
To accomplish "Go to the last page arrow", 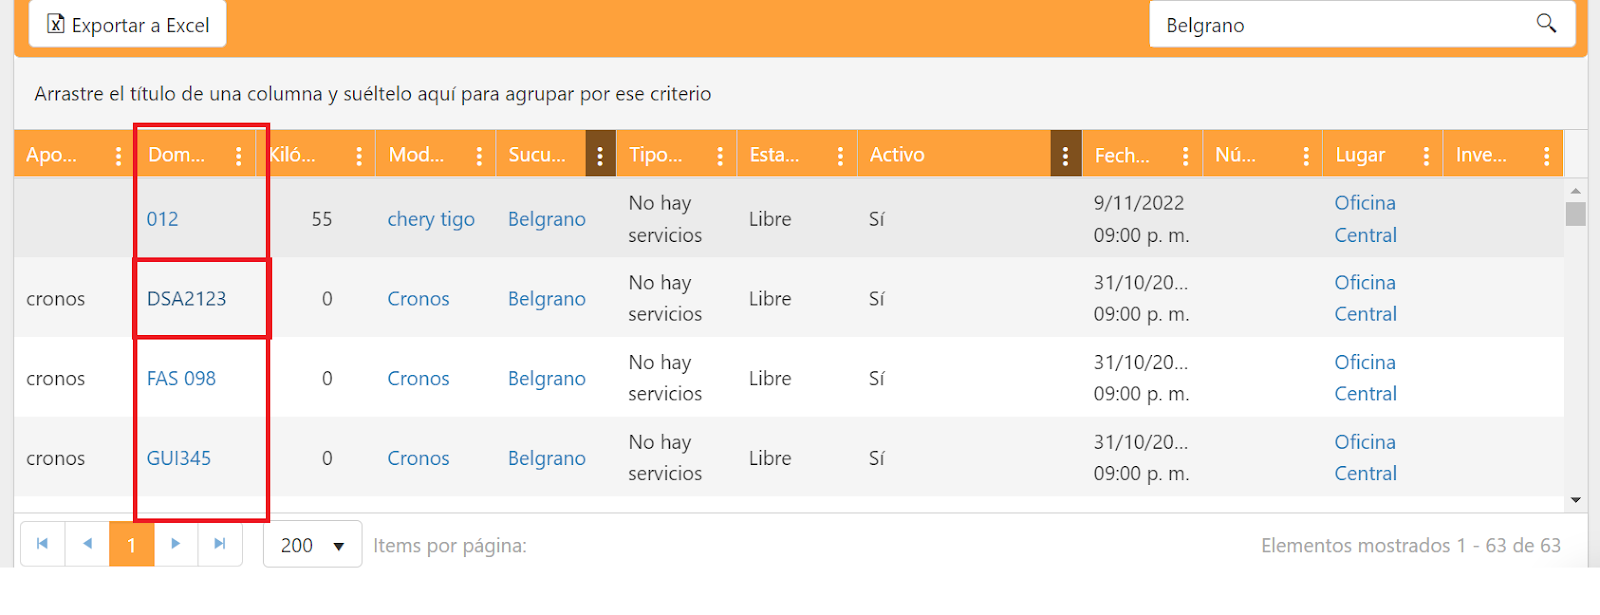I will pos(220,544).
